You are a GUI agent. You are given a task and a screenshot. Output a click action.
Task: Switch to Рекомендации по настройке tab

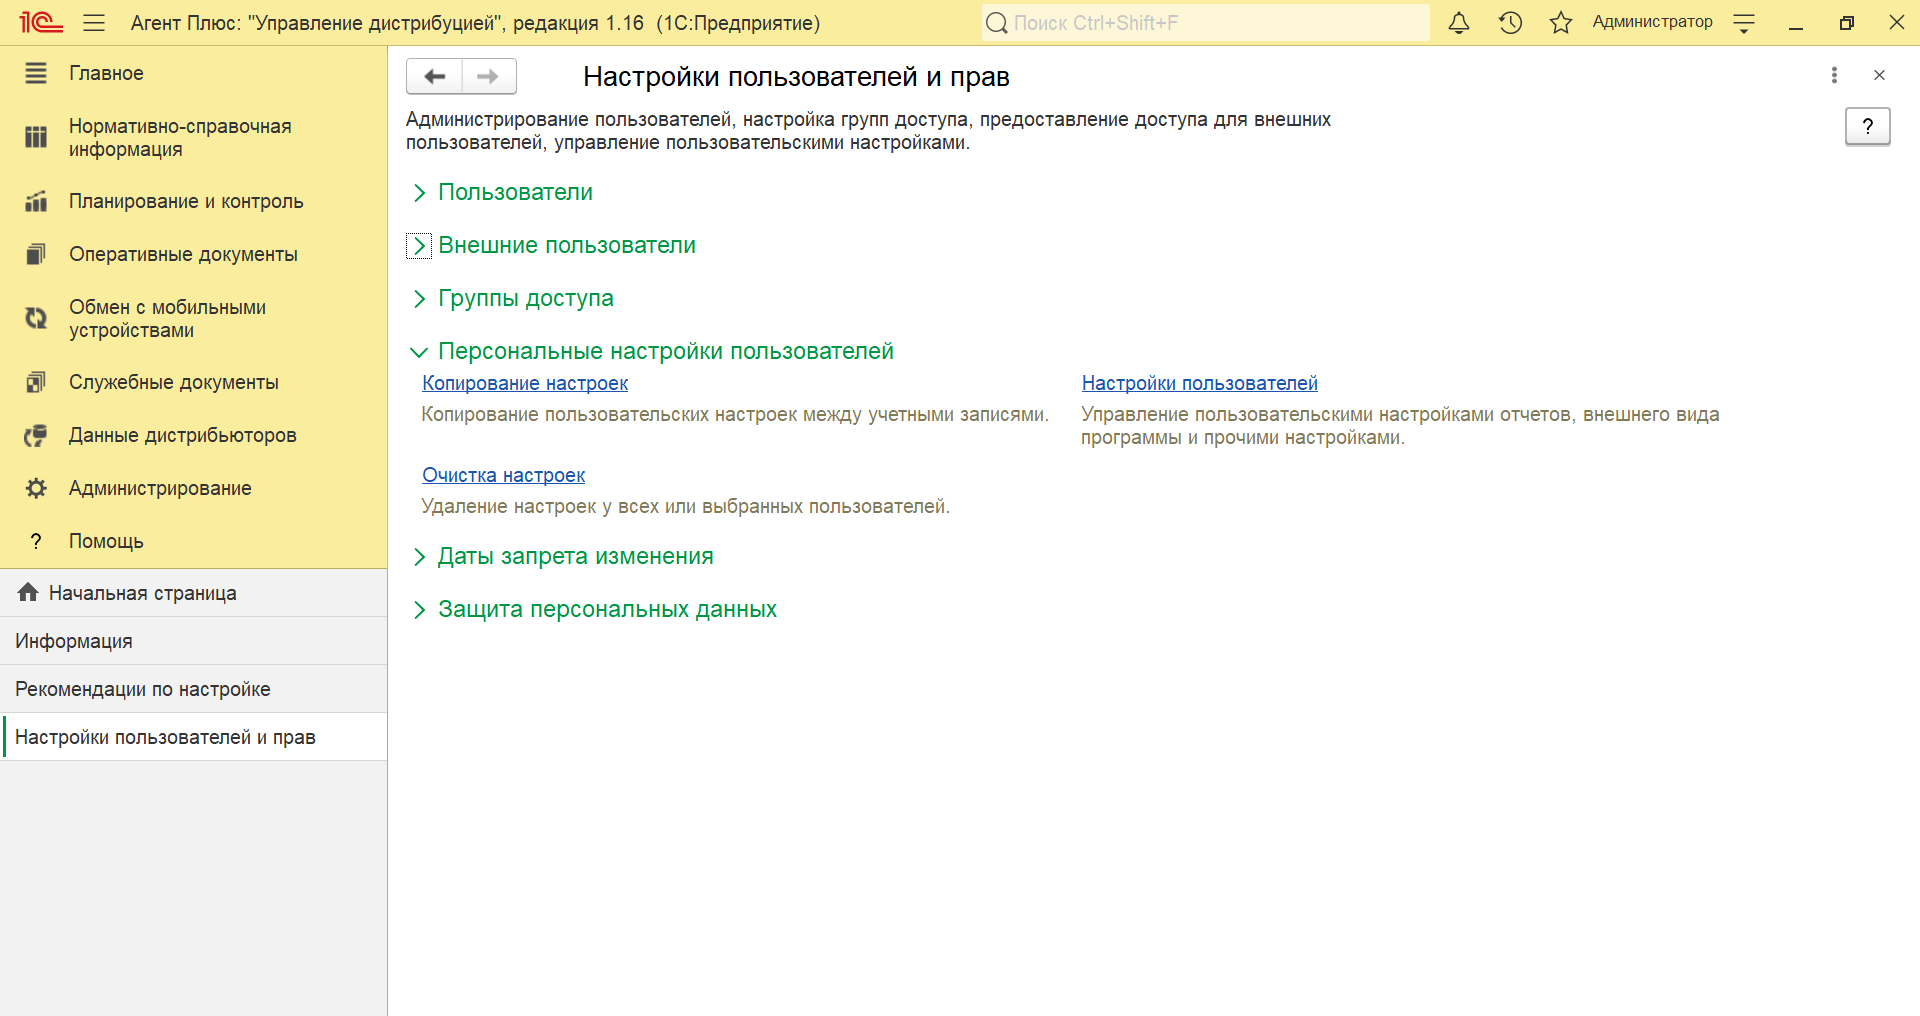(194, 689)
